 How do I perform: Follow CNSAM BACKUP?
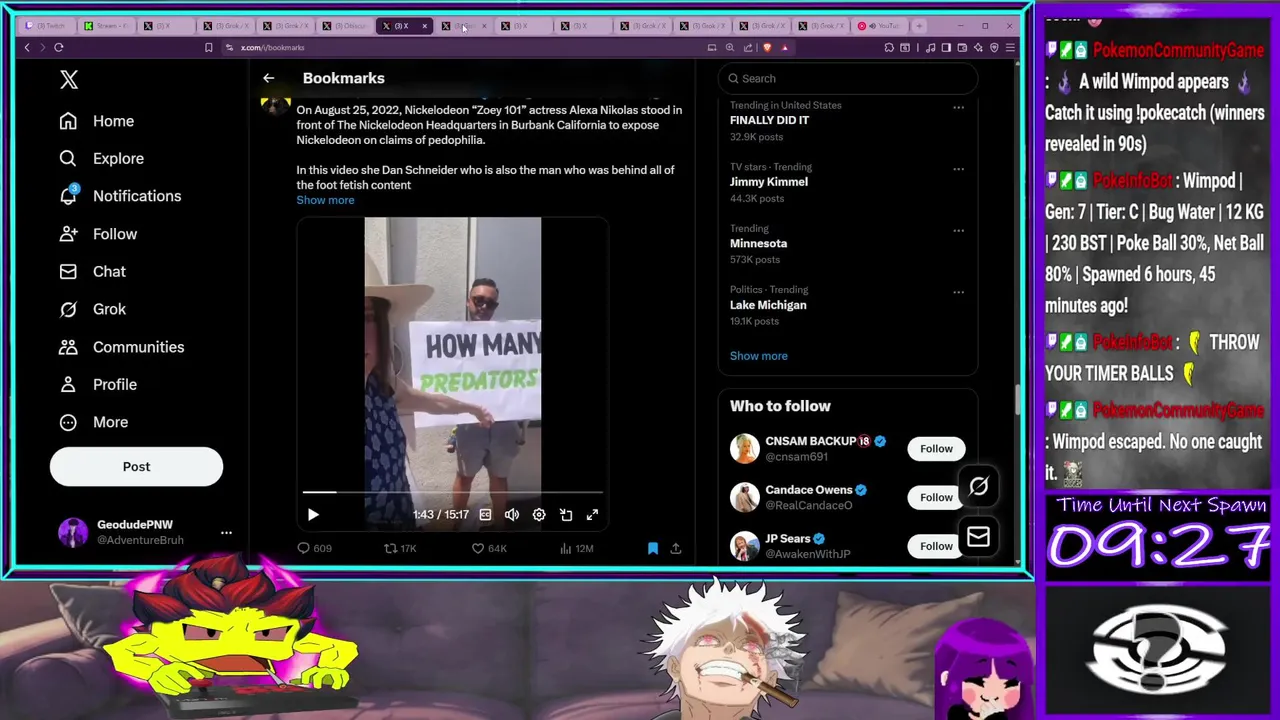point(936,449)
